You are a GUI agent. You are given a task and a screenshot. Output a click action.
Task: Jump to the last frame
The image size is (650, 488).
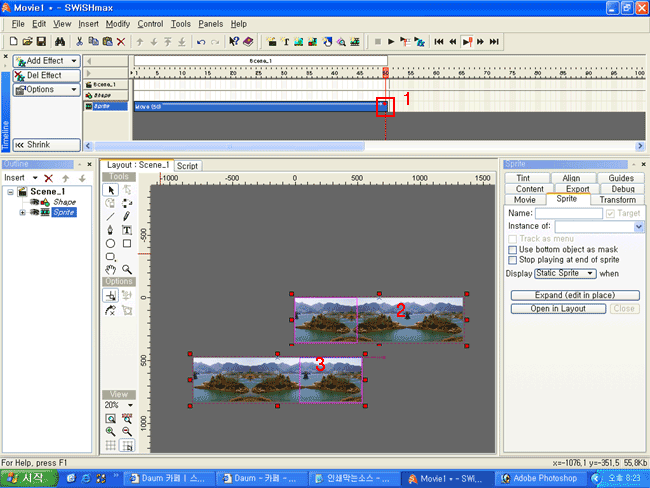[x=494, y=41]
